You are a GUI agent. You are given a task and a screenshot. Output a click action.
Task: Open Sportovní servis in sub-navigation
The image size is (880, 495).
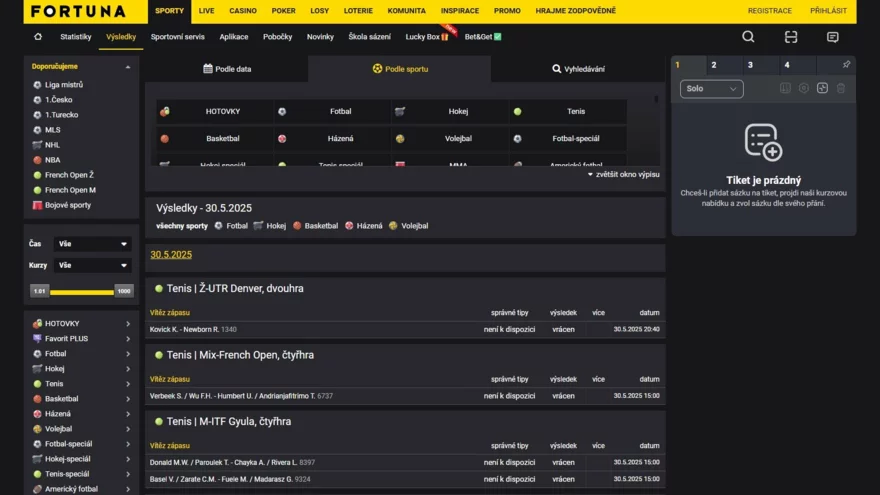[x=177, y=37]
